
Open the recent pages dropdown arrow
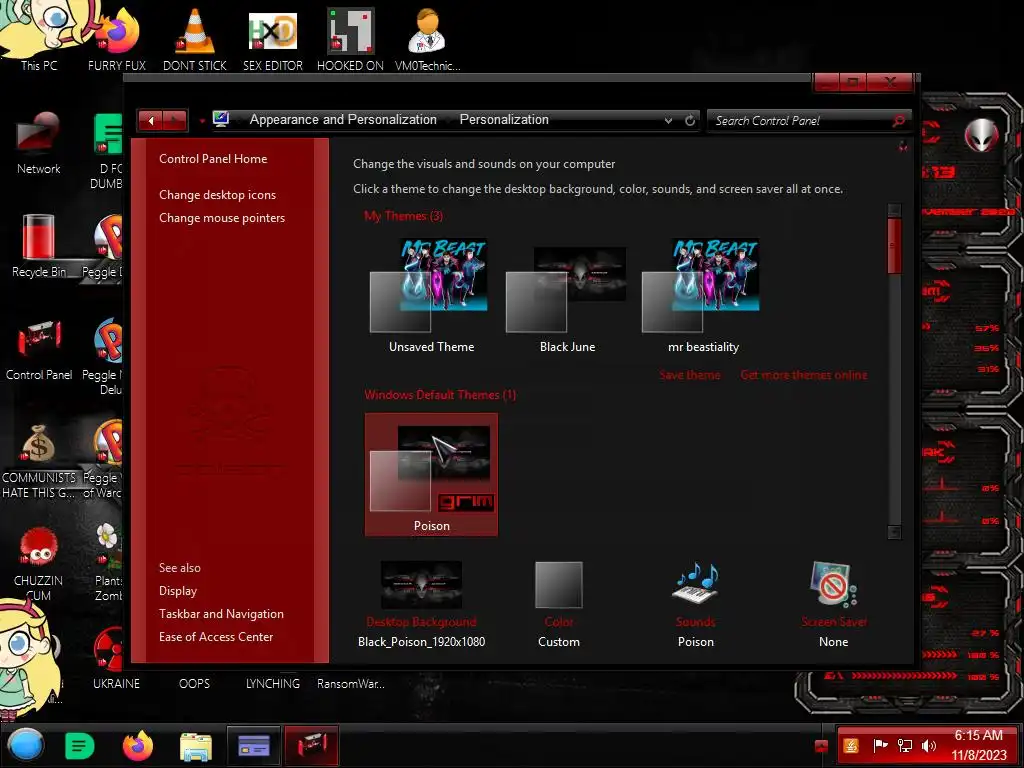pyautogui.click(x=202, y=121)
